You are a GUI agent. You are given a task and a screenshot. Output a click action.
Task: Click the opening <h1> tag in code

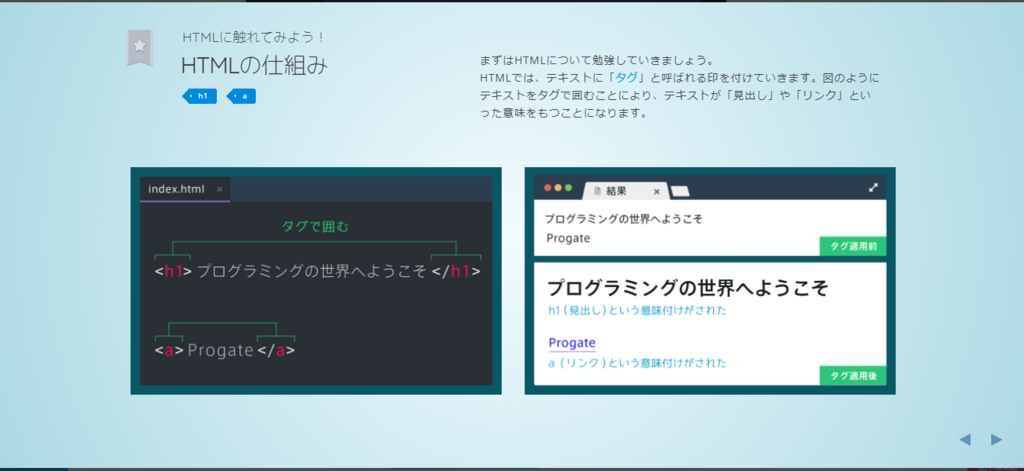click(x=173, y=271)
